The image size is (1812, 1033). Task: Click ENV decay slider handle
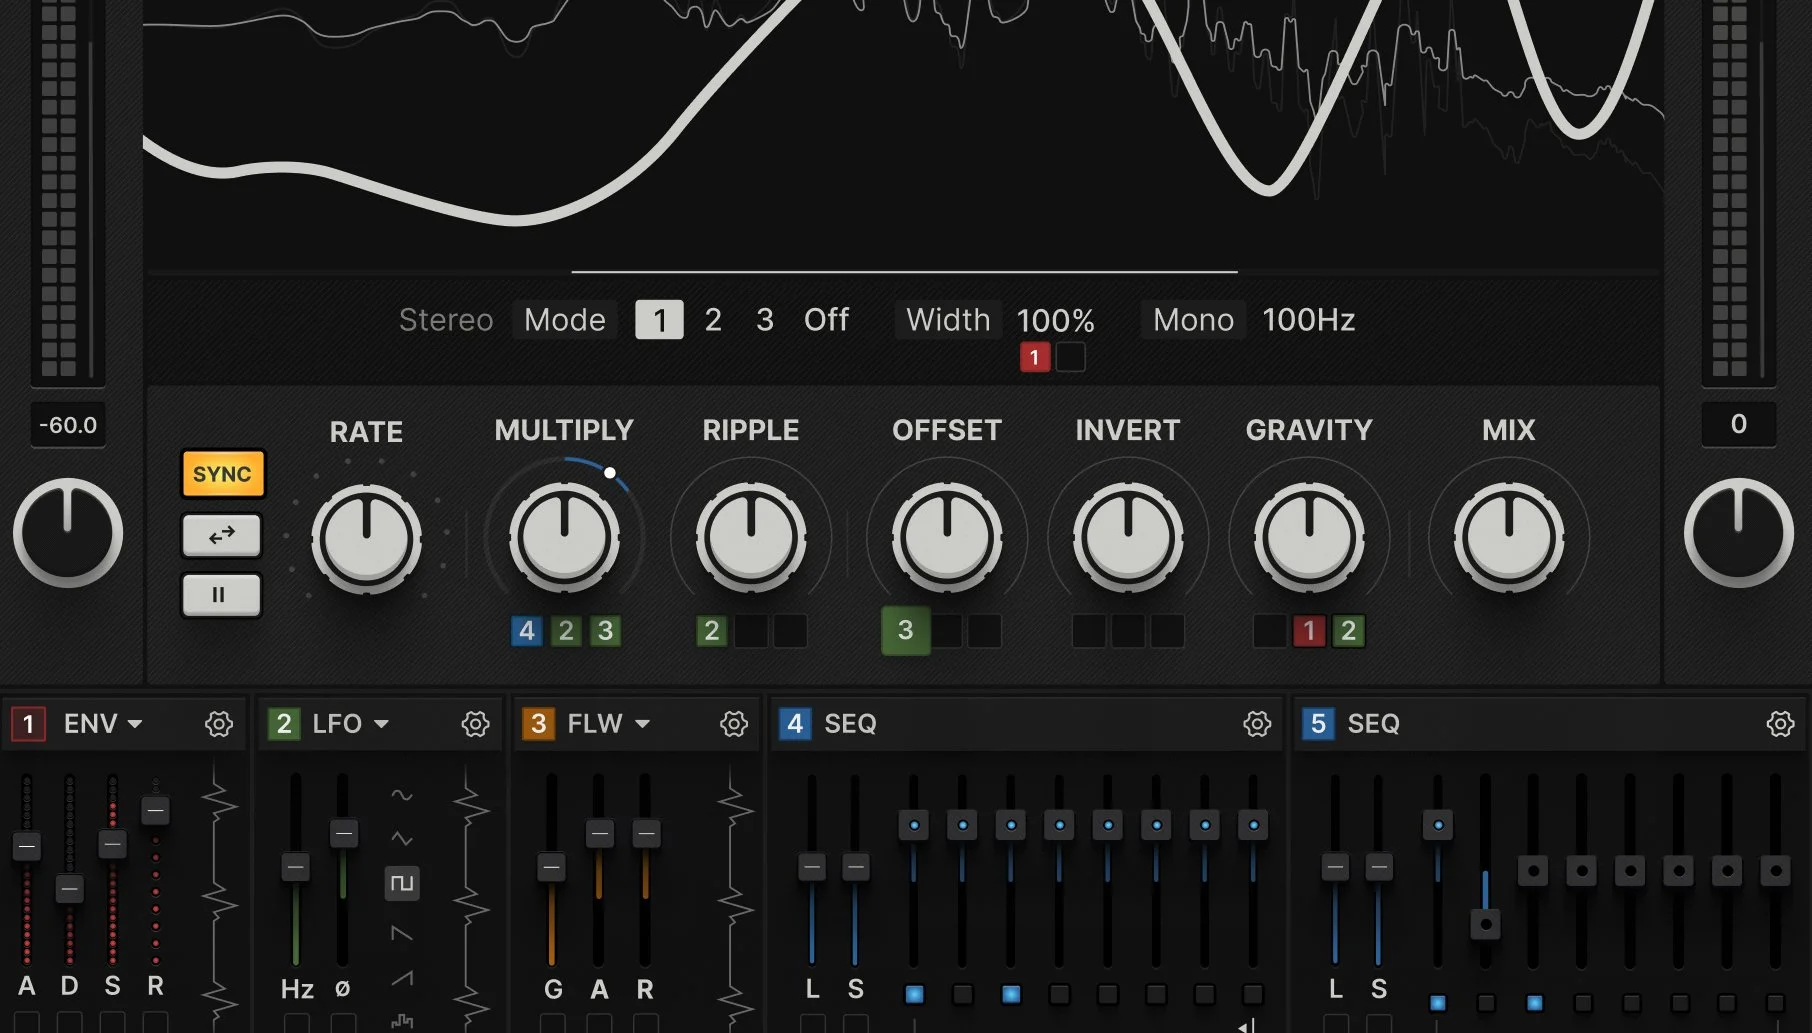coord(69,889)
